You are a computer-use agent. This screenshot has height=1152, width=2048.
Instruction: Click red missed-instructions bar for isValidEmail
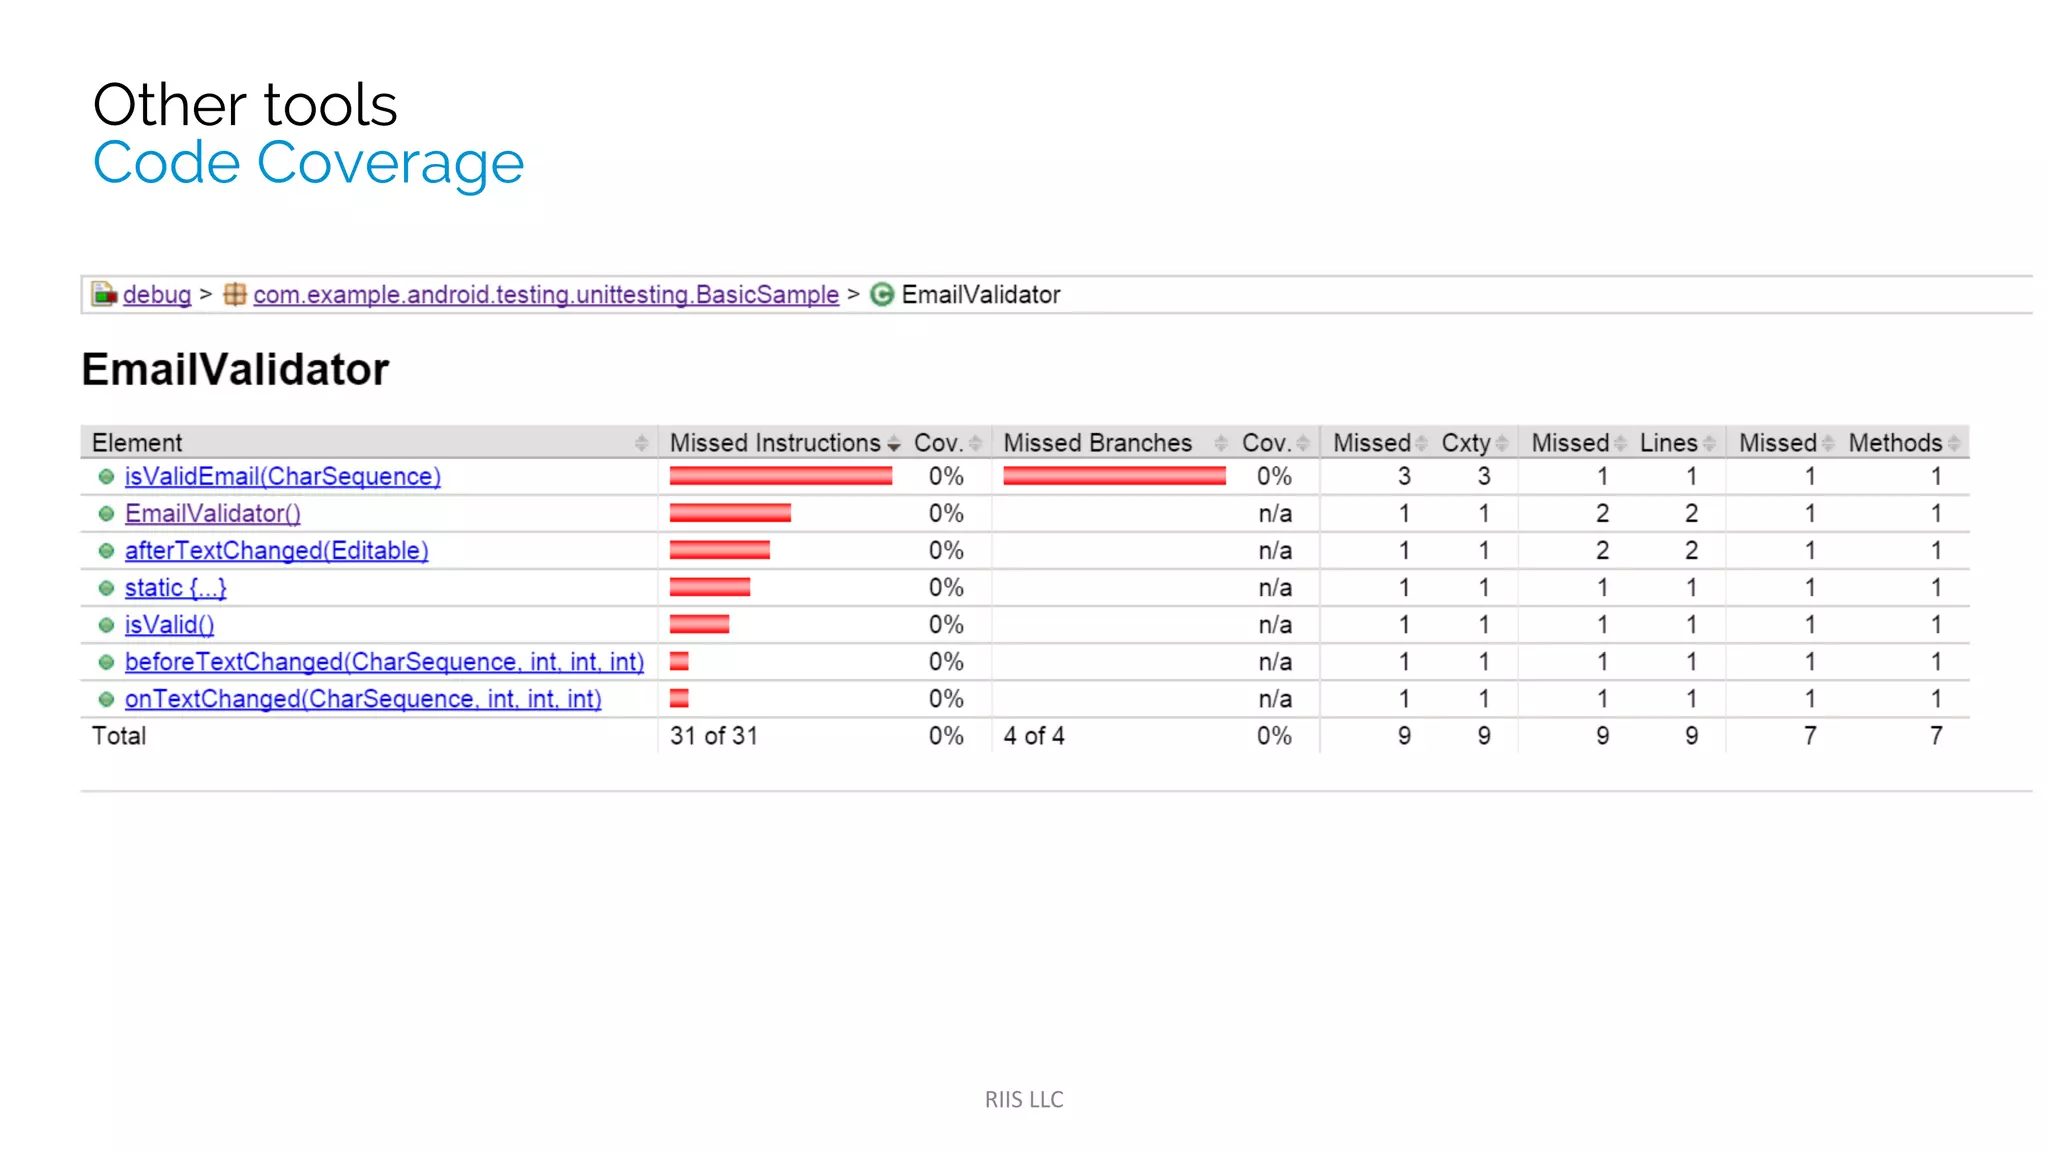tap(780, 477)
